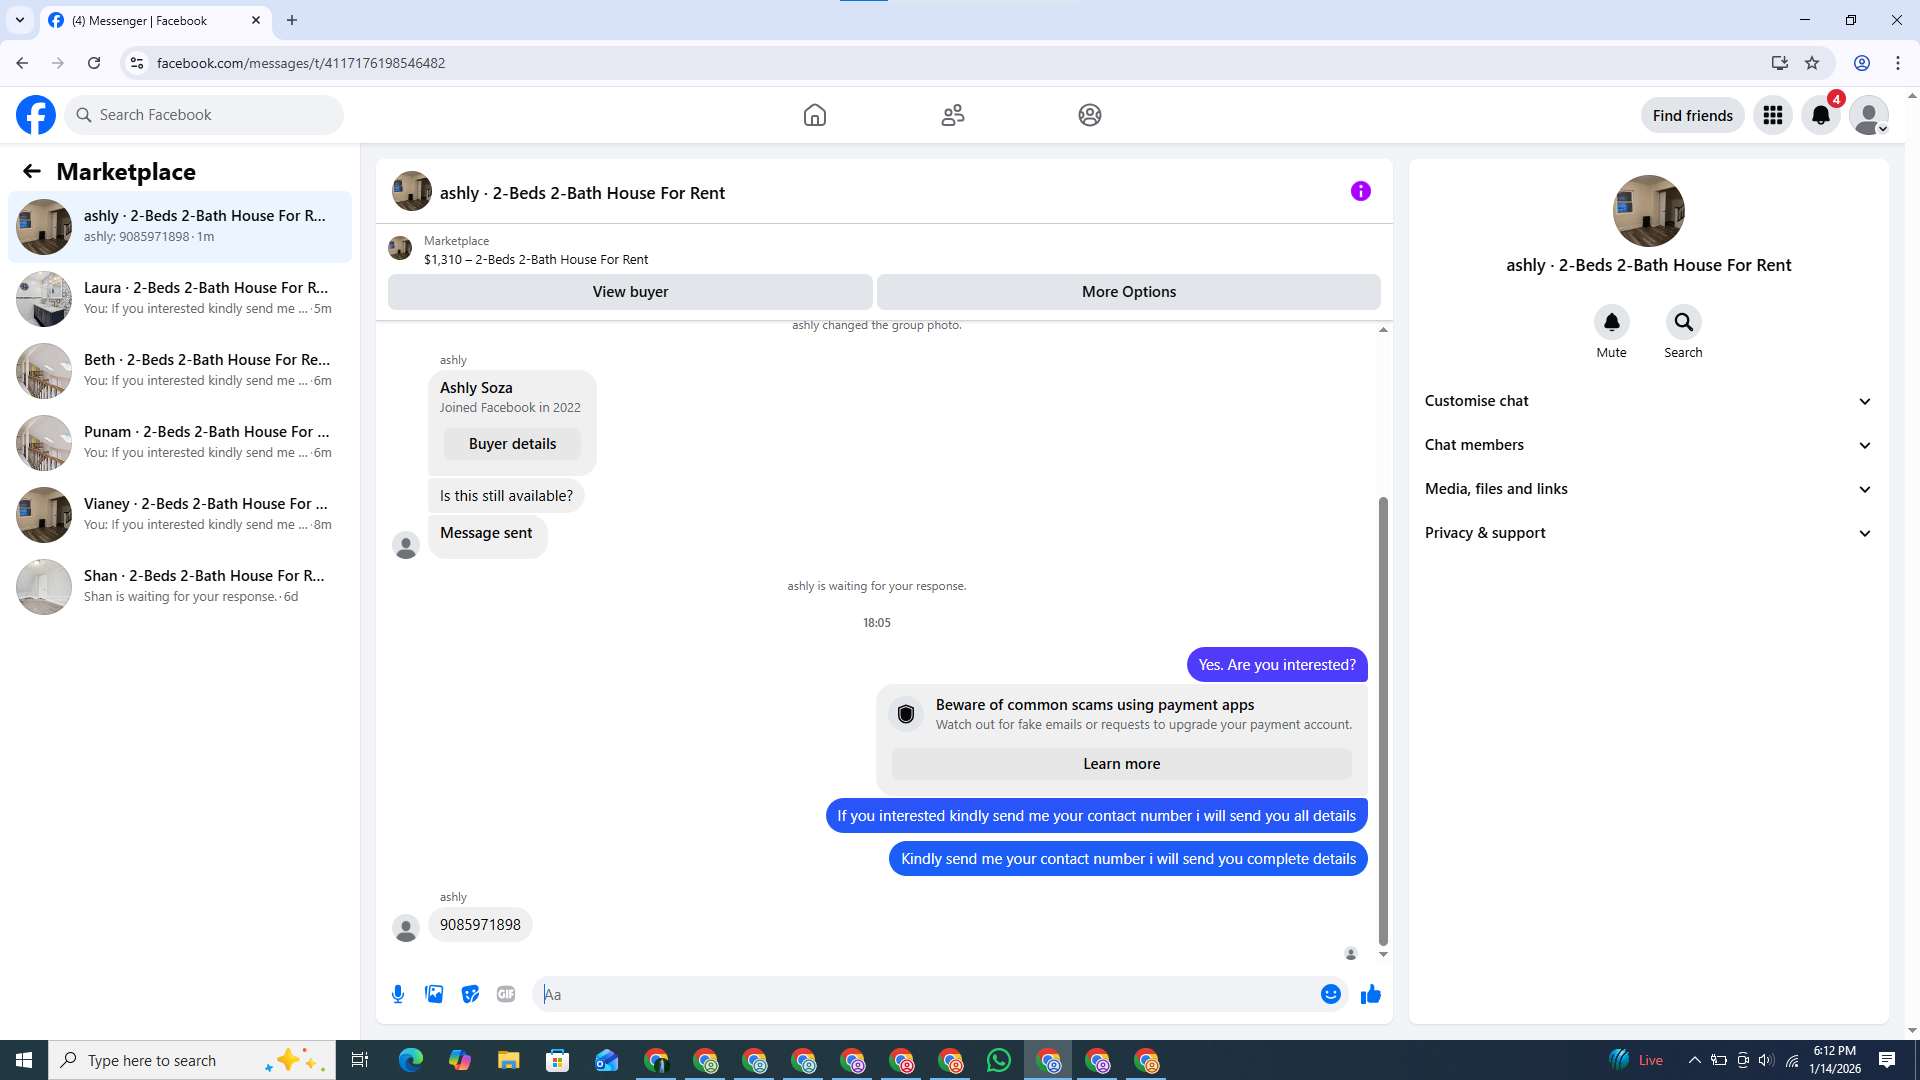Click the voice clip microphone icon
The width and height of the screenshot is (1920, 1080).
point(398,994)
